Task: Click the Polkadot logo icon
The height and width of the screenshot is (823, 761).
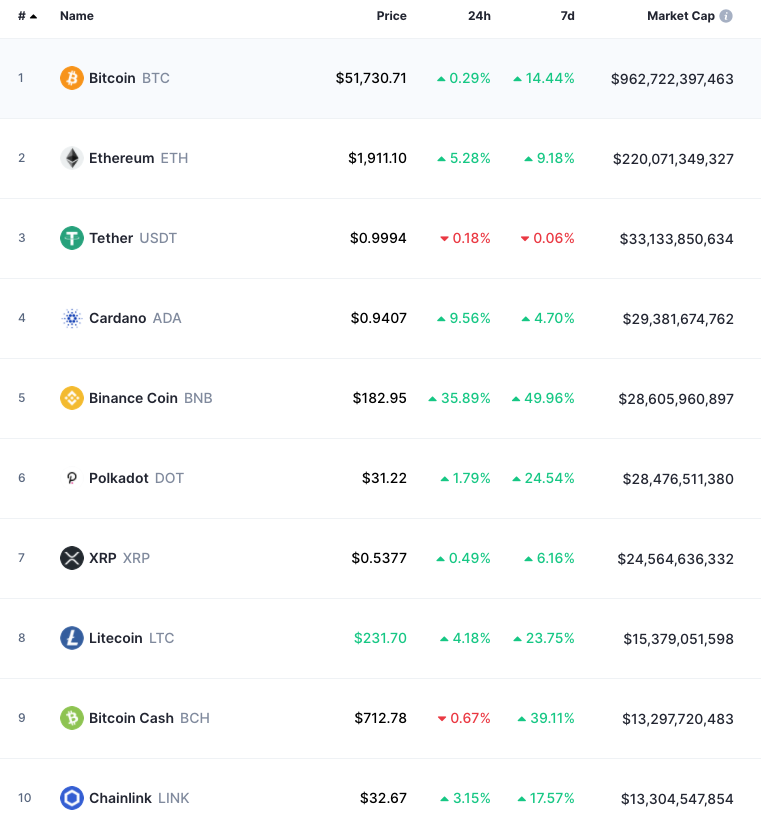Action: pyautogui.click(x=72, y=478)
